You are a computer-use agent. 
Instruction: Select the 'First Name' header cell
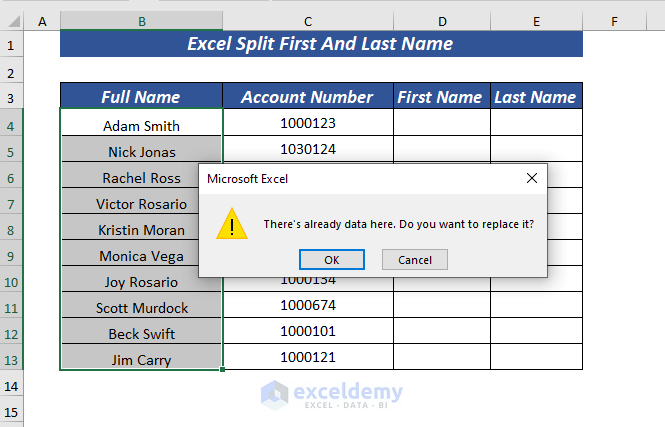click(442, 96)
